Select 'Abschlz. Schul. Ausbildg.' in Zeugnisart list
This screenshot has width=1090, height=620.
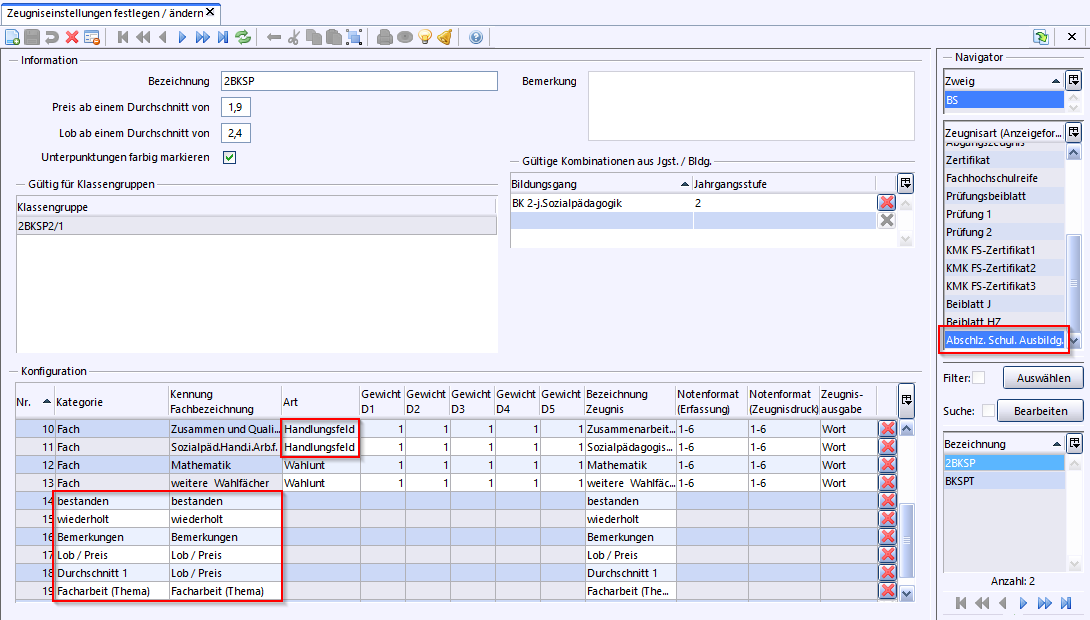coord(1003,340)
